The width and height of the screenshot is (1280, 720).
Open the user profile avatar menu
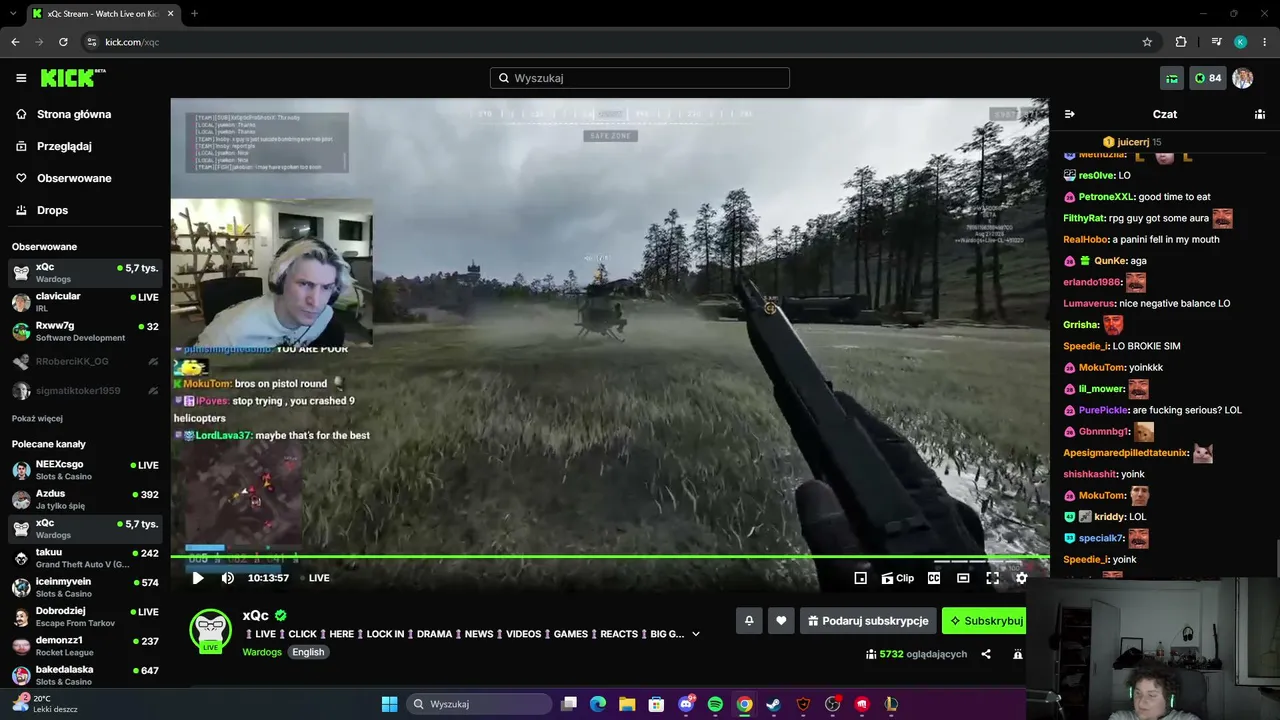[x=1243, y=78]
